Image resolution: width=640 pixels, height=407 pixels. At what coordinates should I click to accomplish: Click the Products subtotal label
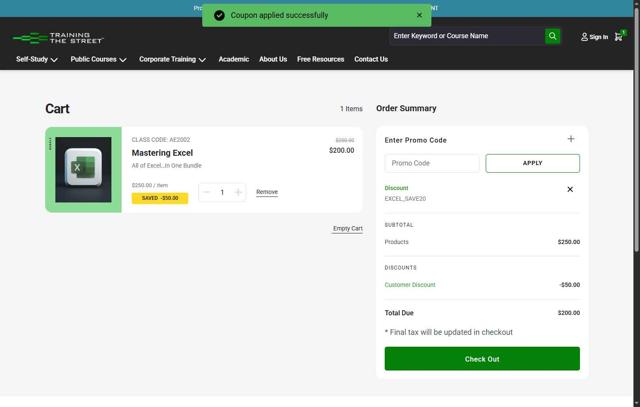tap(396, 242)
